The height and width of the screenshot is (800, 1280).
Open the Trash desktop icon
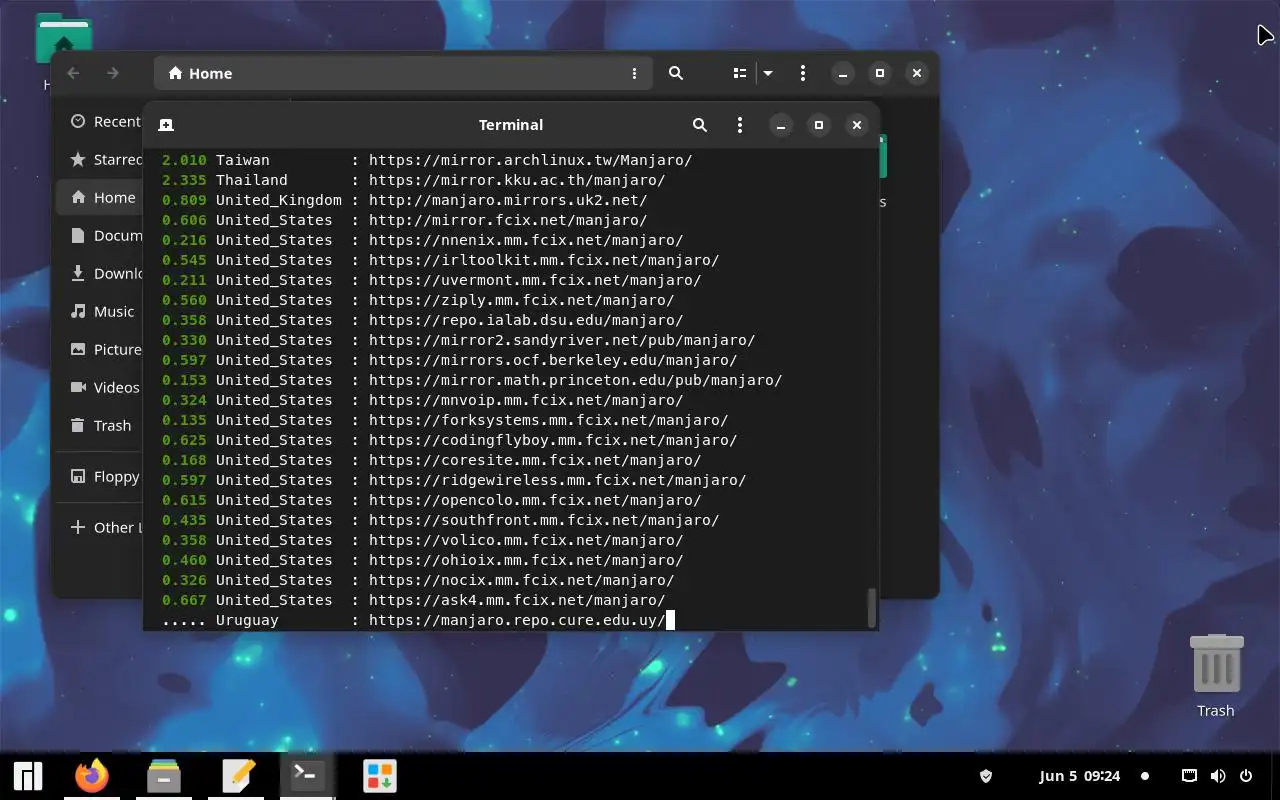(x=1216, y=676)
